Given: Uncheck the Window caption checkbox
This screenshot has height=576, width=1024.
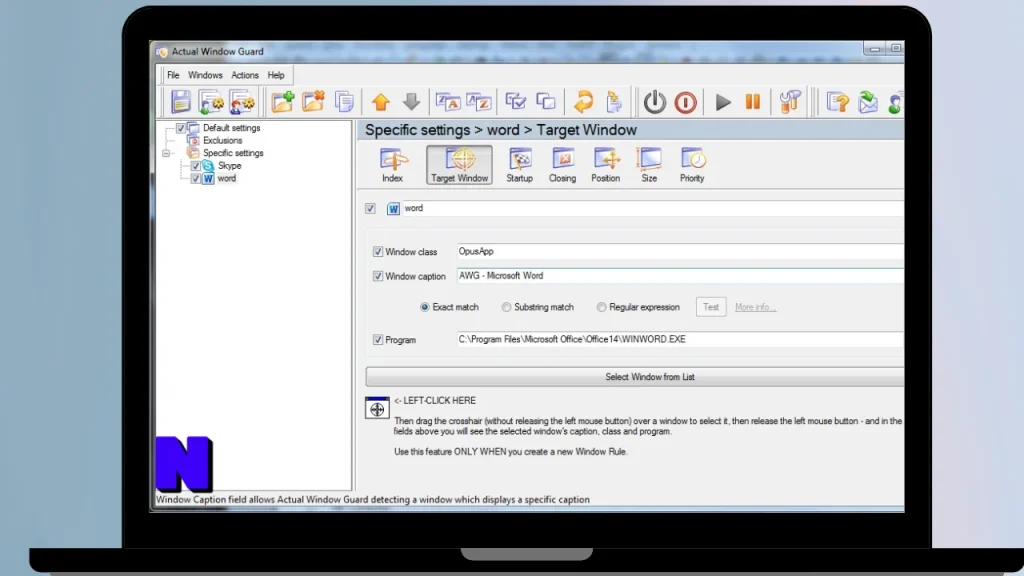Looking at the screenshot, I should pos(377,276).
